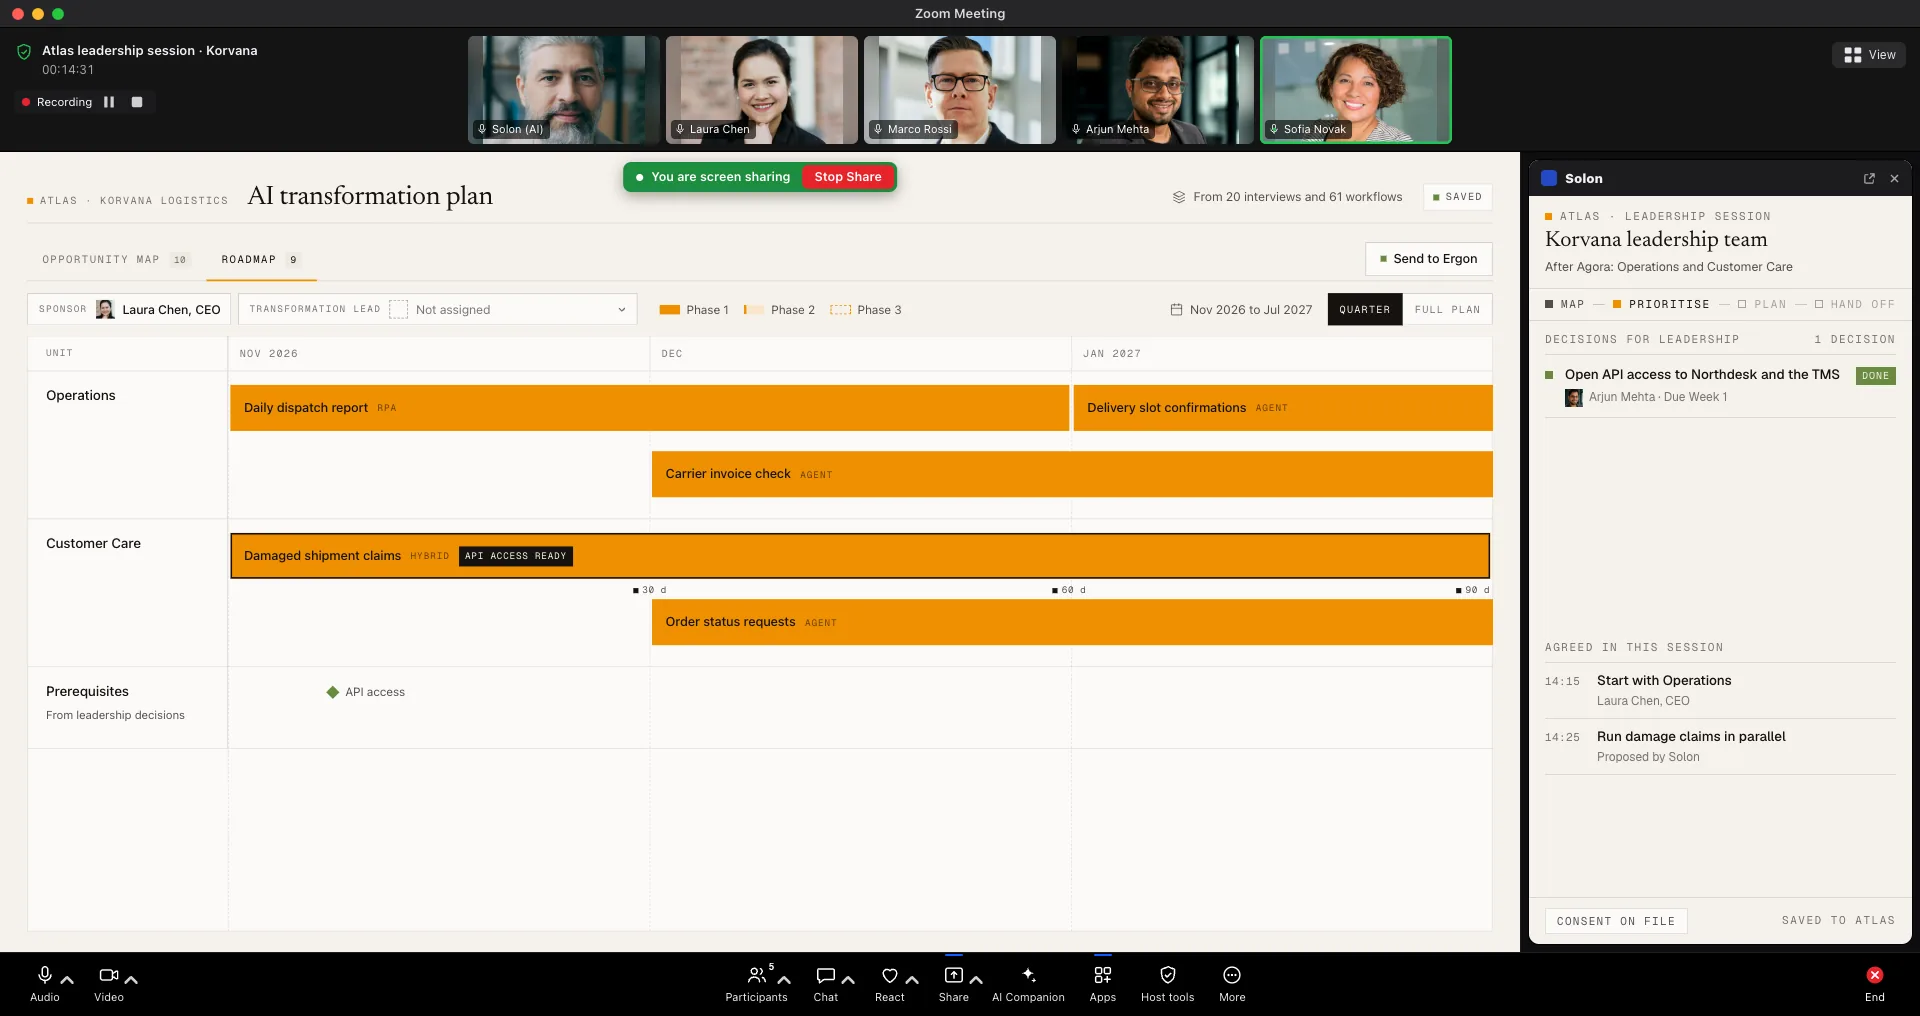
Task: Select Sofia Novak's video thumbnail
Action: tap(1355, 90)
